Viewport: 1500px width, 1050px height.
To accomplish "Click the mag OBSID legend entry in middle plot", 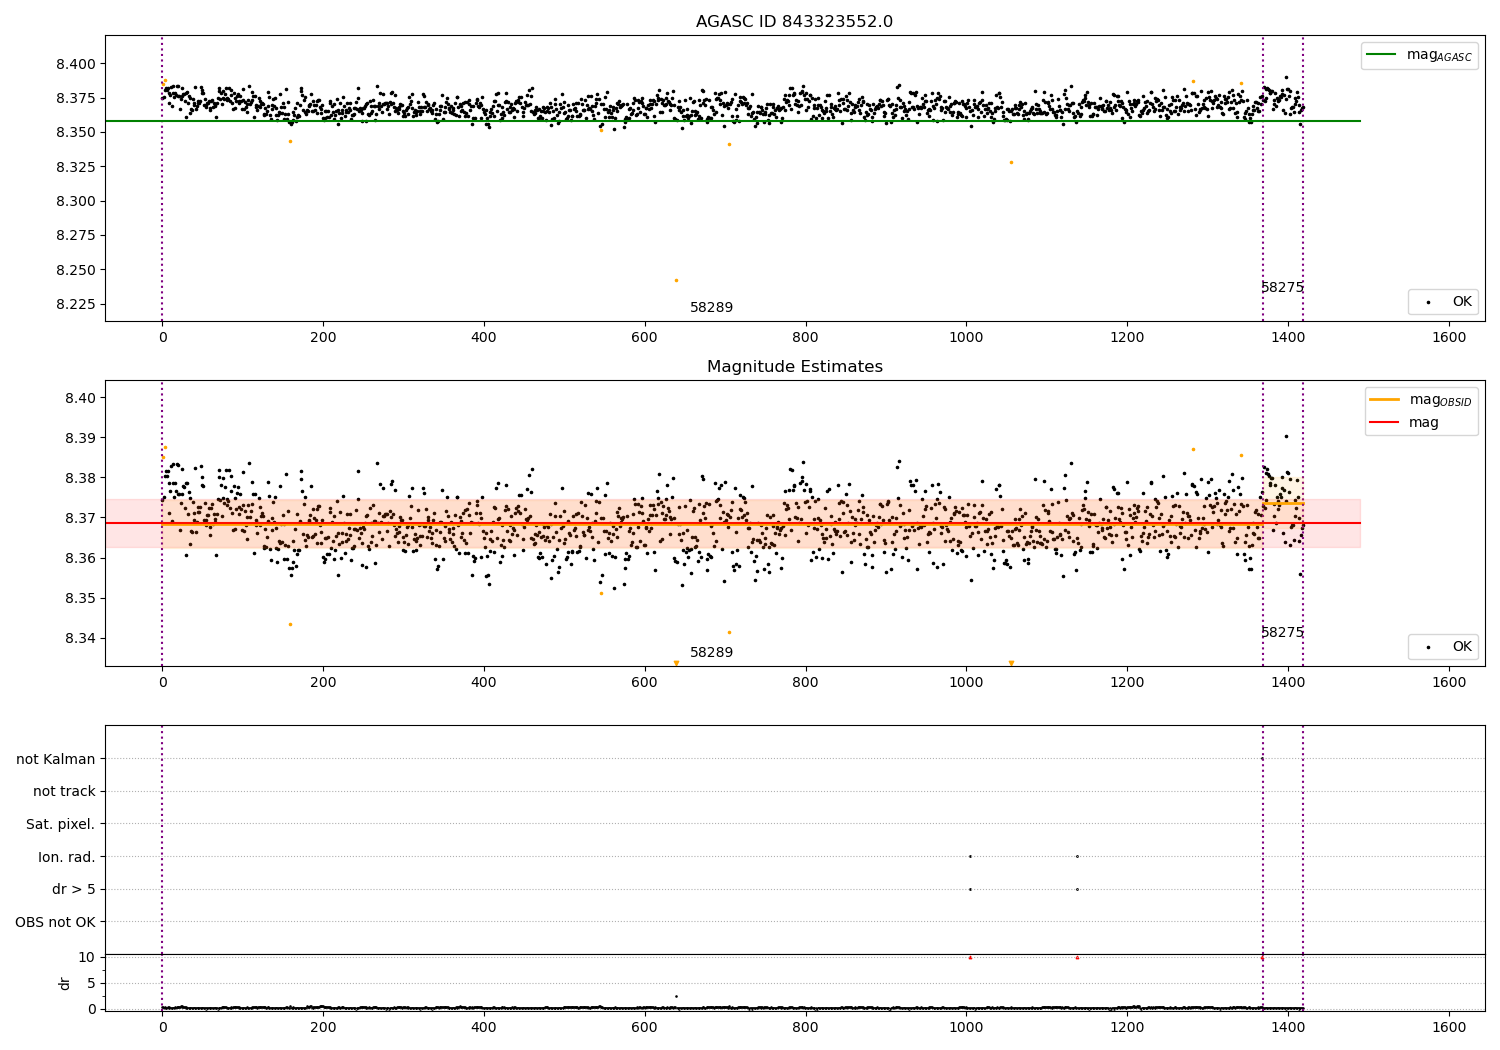I will [1420, 400].
